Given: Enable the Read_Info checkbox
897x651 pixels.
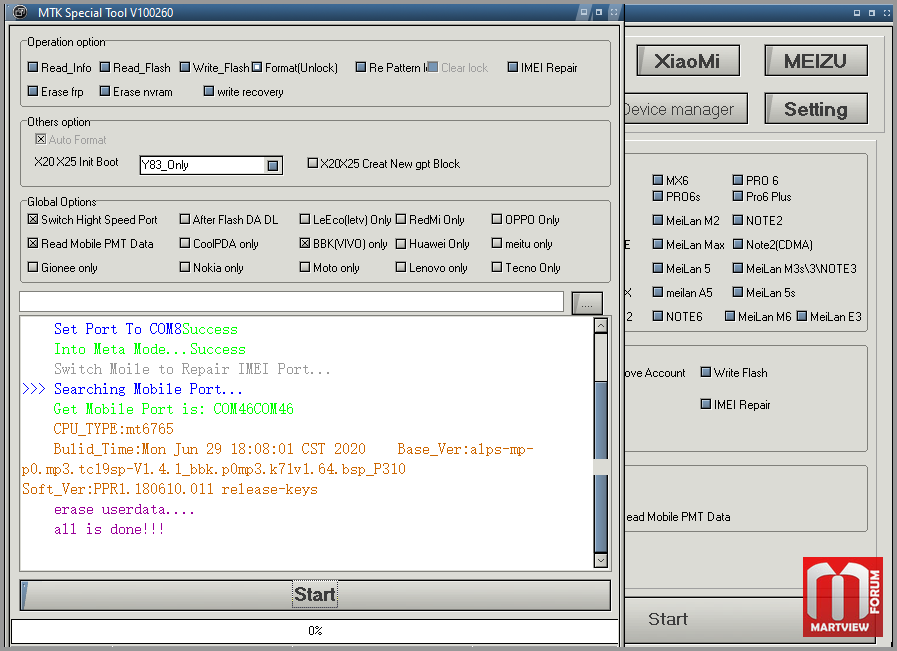Looking at the screenshot, I should pyautogui.click(x=33, y=68).
